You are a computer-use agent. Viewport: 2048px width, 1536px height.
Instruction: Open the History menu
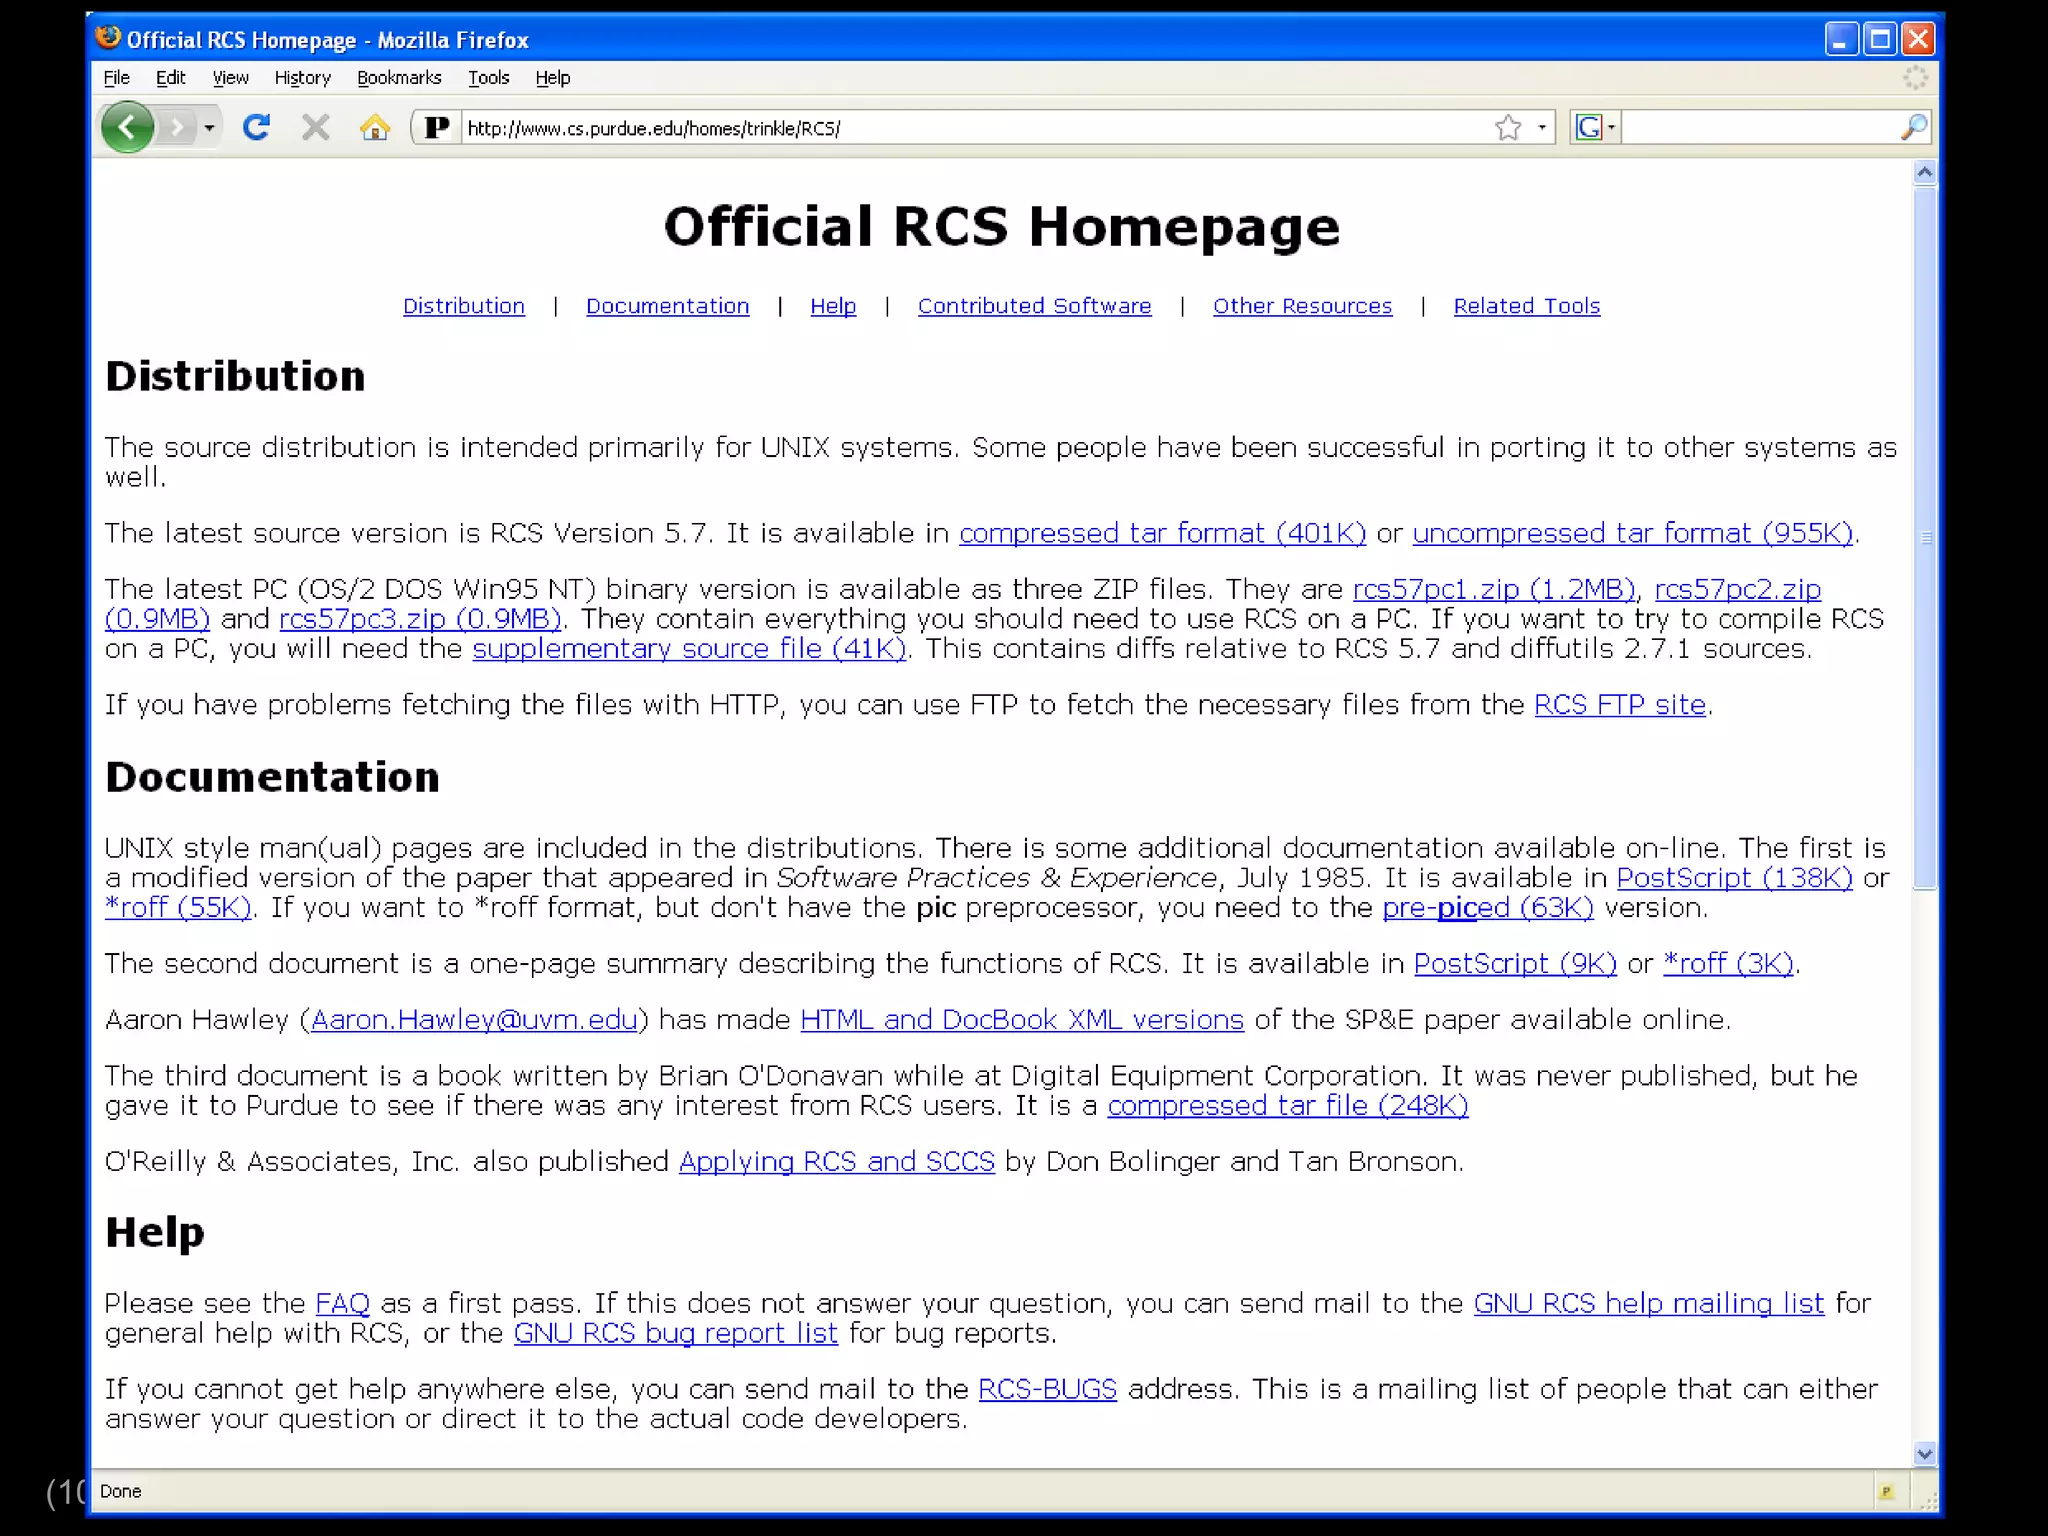pos(302,78)
